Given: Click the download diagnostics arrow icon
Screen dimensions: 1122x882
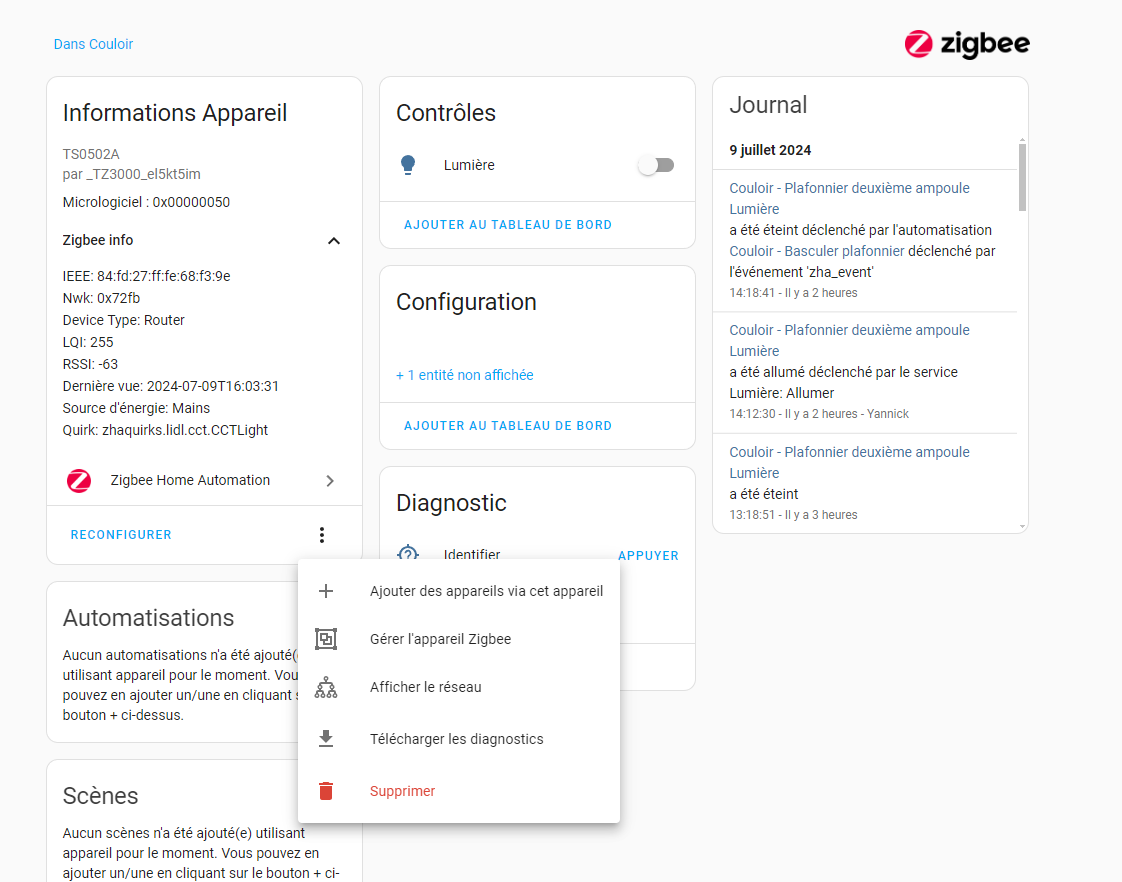Looking at the screenshot, I should (x=326, y=738).
